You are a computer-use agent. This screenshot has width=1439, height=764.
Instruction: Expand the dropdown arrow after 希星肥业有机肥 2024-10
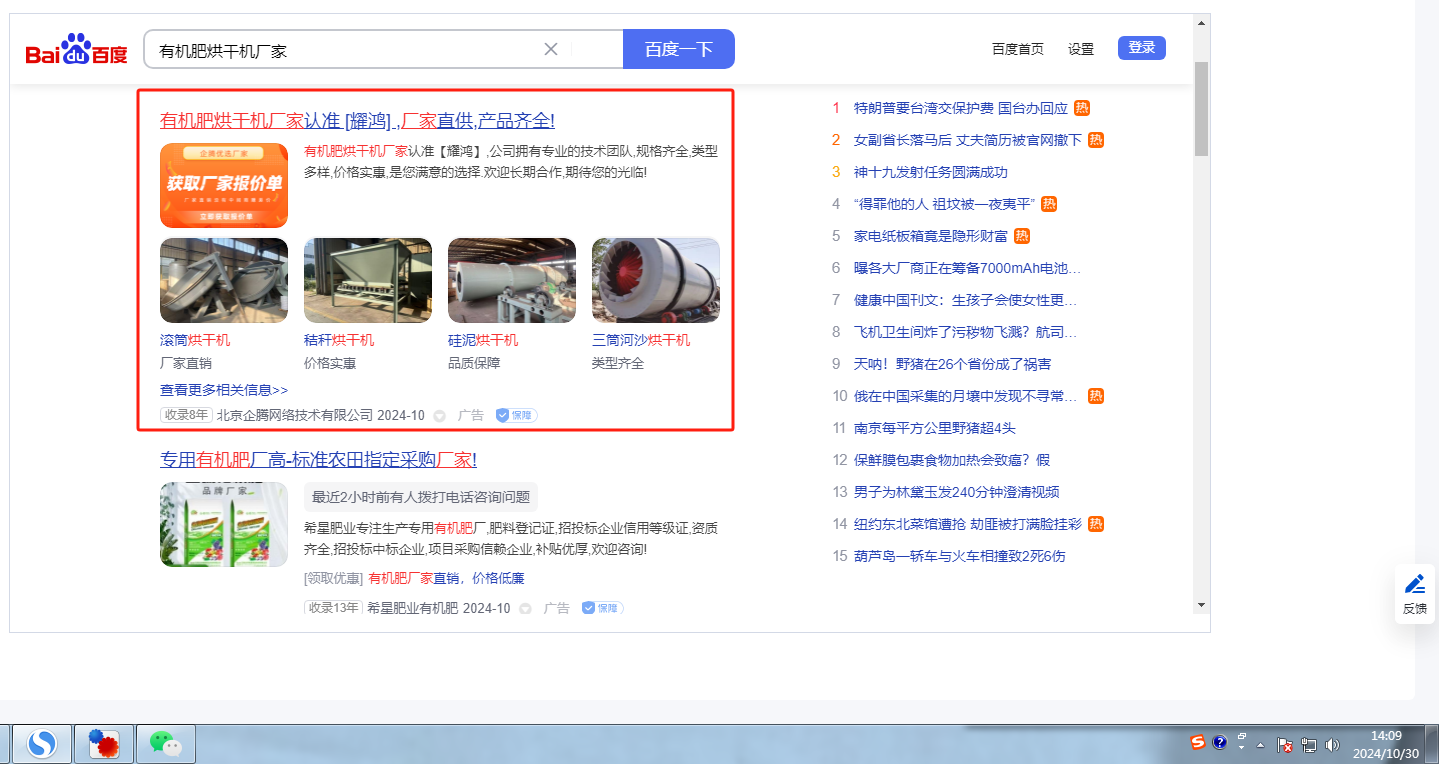tap(525, 608)
